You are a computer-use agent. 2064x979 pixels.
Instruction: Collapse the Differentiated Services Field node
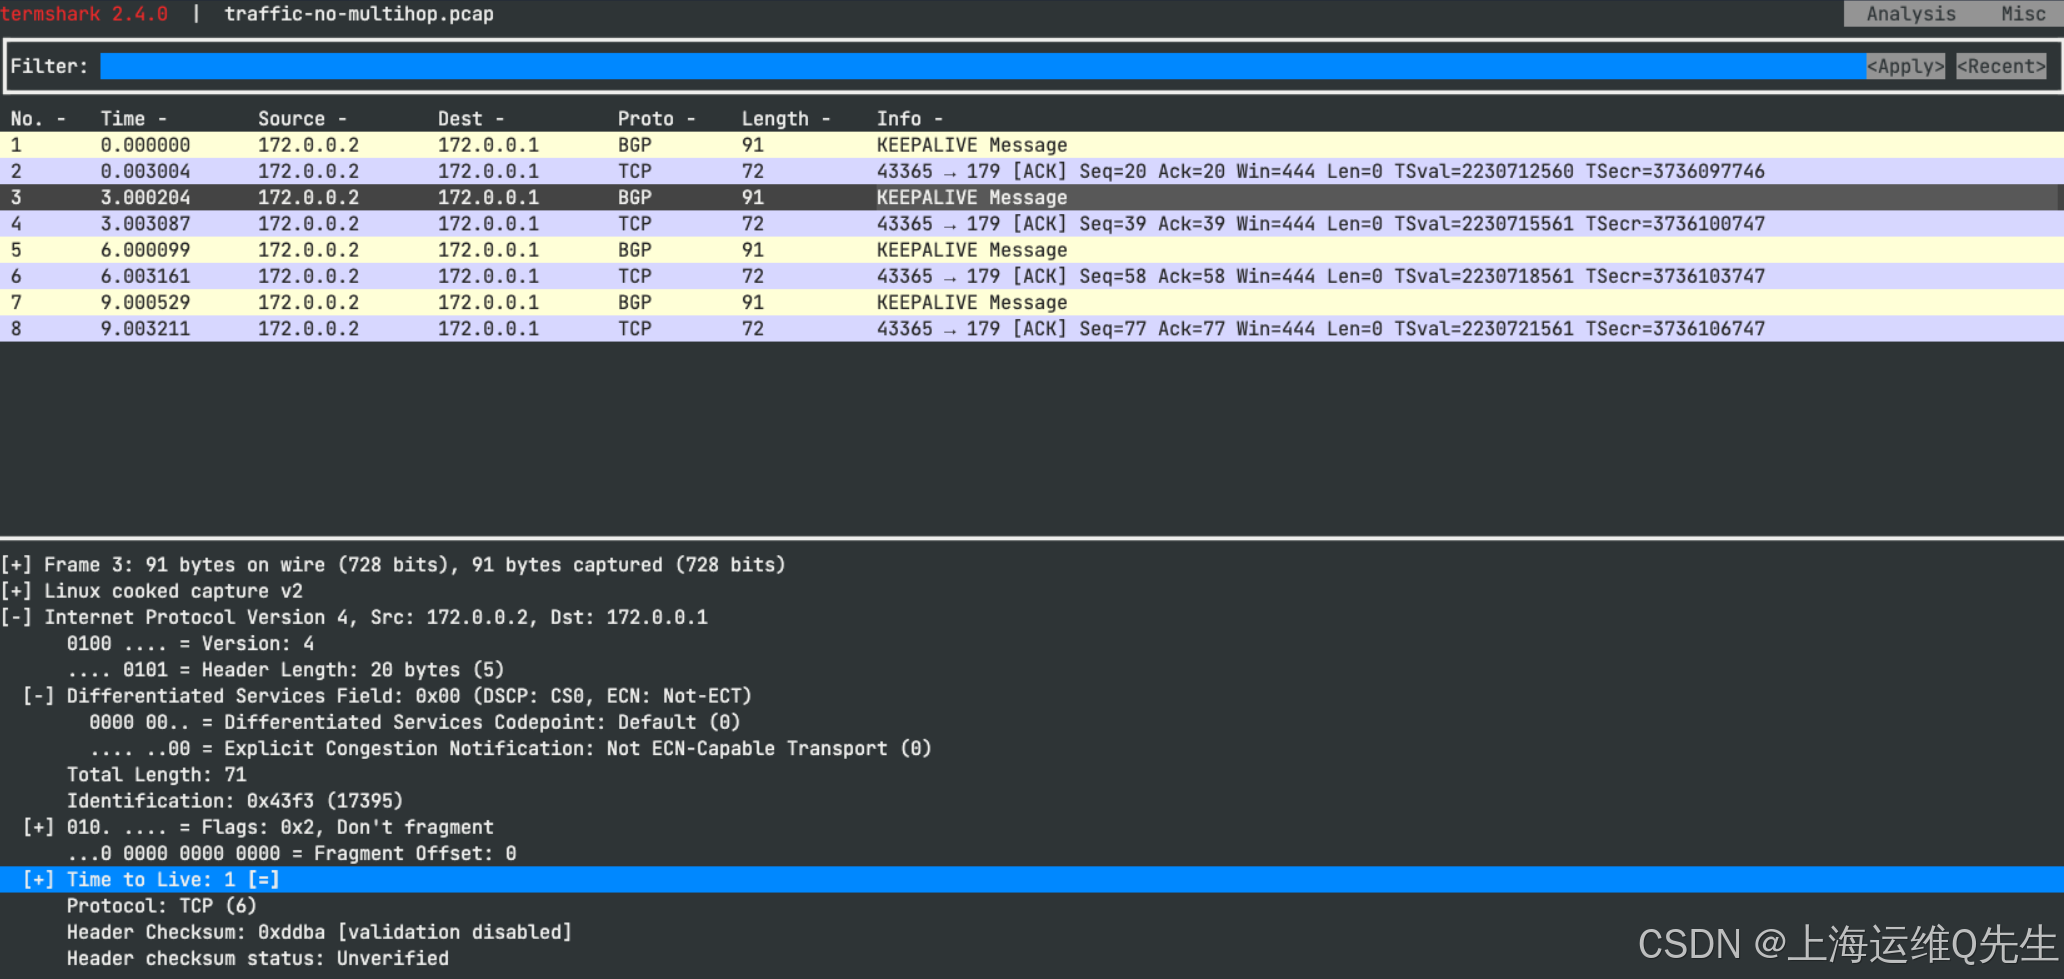point(38,696)
